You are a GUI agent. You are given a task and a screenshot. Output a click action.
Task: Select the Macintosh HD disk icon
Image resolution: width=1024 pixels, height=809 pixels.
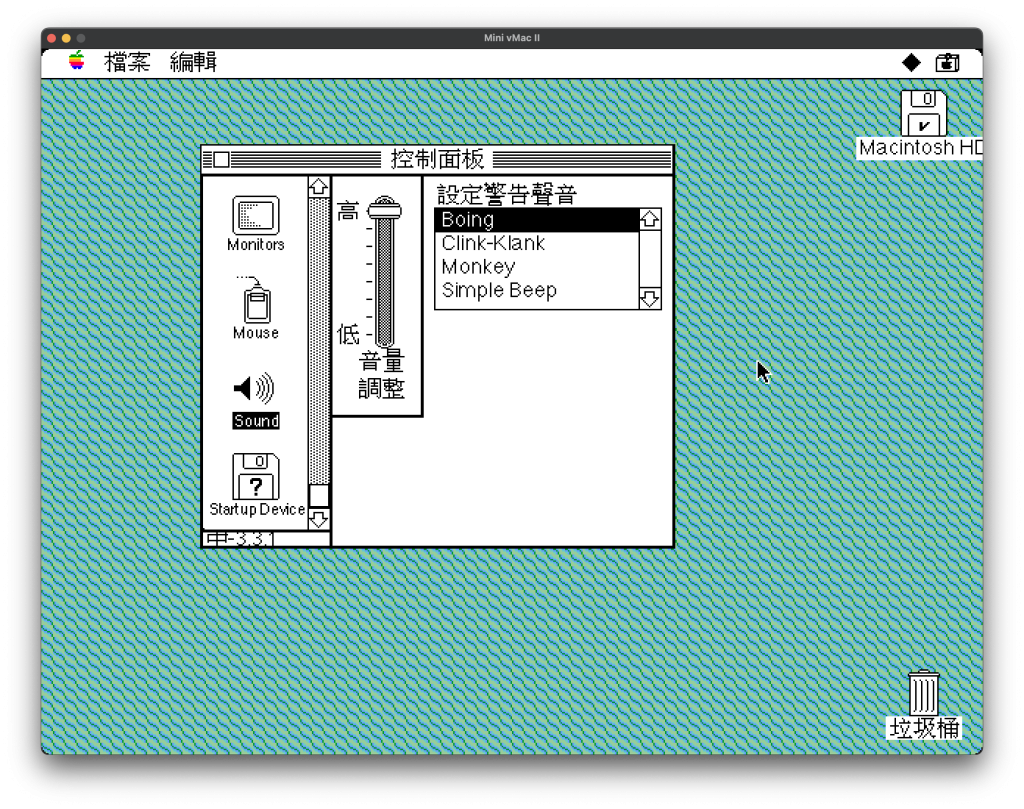pos(923,114)
